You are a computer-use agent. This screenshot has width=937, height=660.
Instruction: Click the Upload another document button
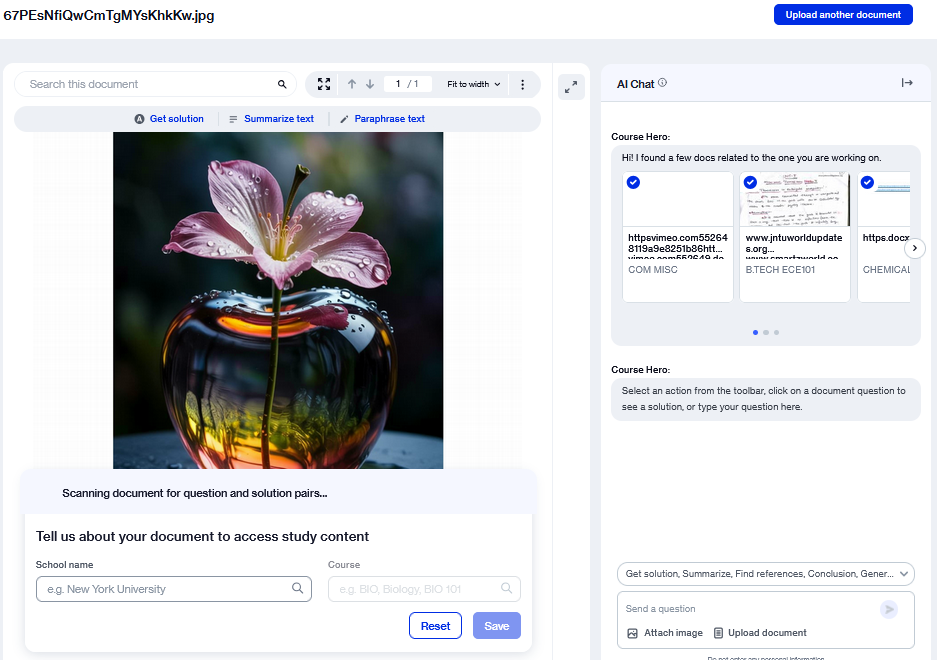point(843,15)
